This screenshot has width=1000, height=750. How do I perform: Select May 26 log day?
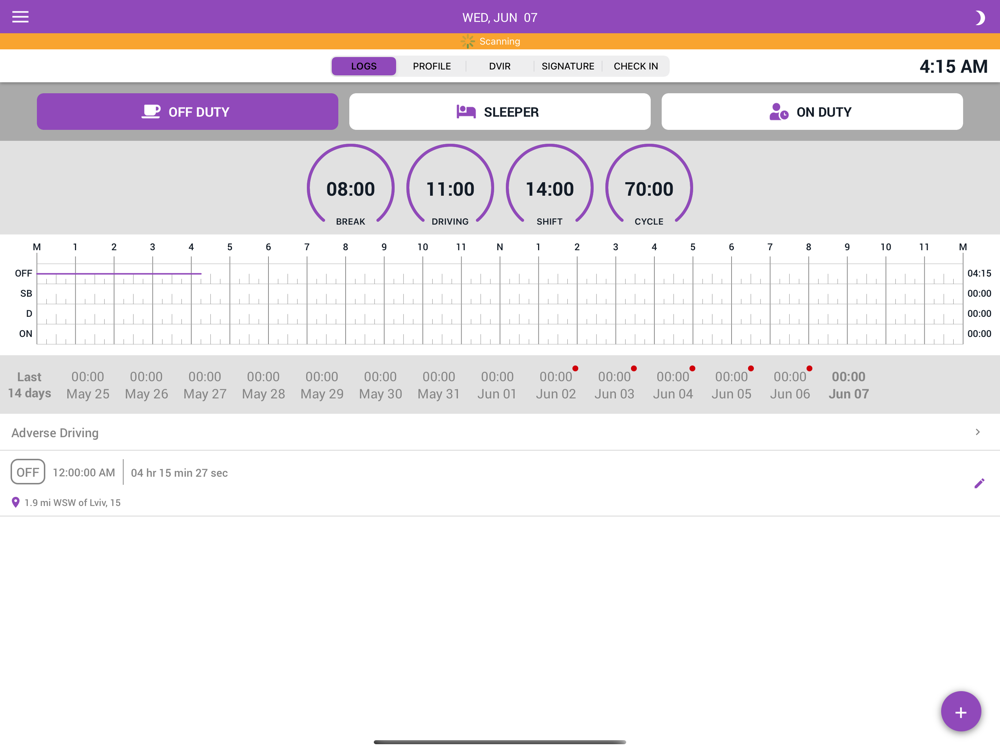pos(147,385)
